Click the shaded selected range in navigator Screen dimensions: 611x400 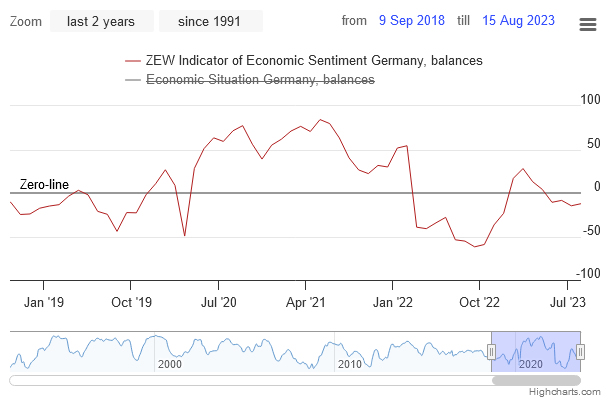tap(535, 345)
